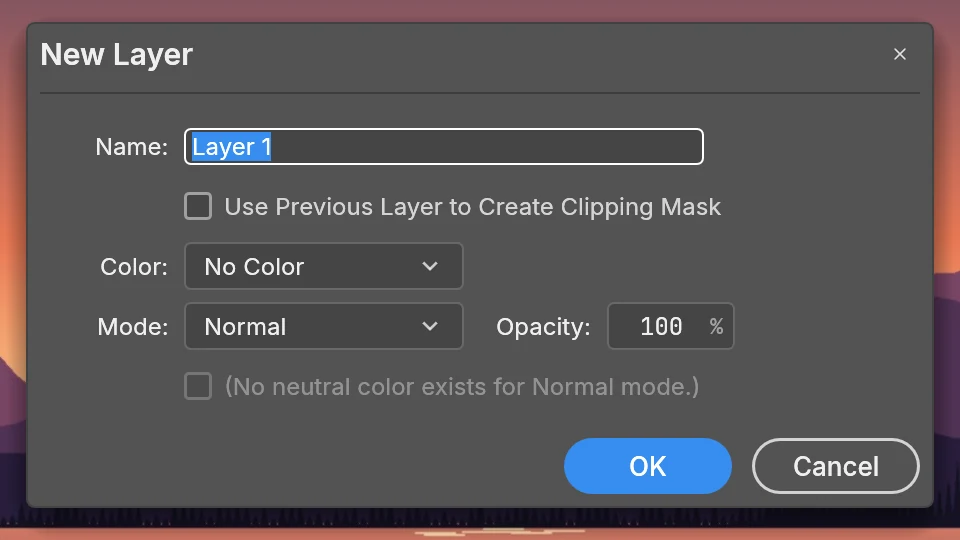Click the 'Name:' label
This screenshot has width=960, height=540.
pyautogui.click(x=132, y=147)
